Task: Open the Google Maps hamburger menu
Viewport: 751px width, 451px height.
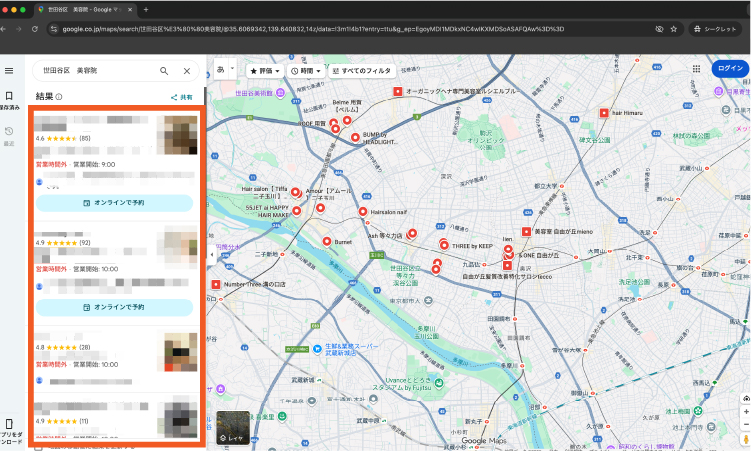Action: pyautogui.click(x=9, y=71)
